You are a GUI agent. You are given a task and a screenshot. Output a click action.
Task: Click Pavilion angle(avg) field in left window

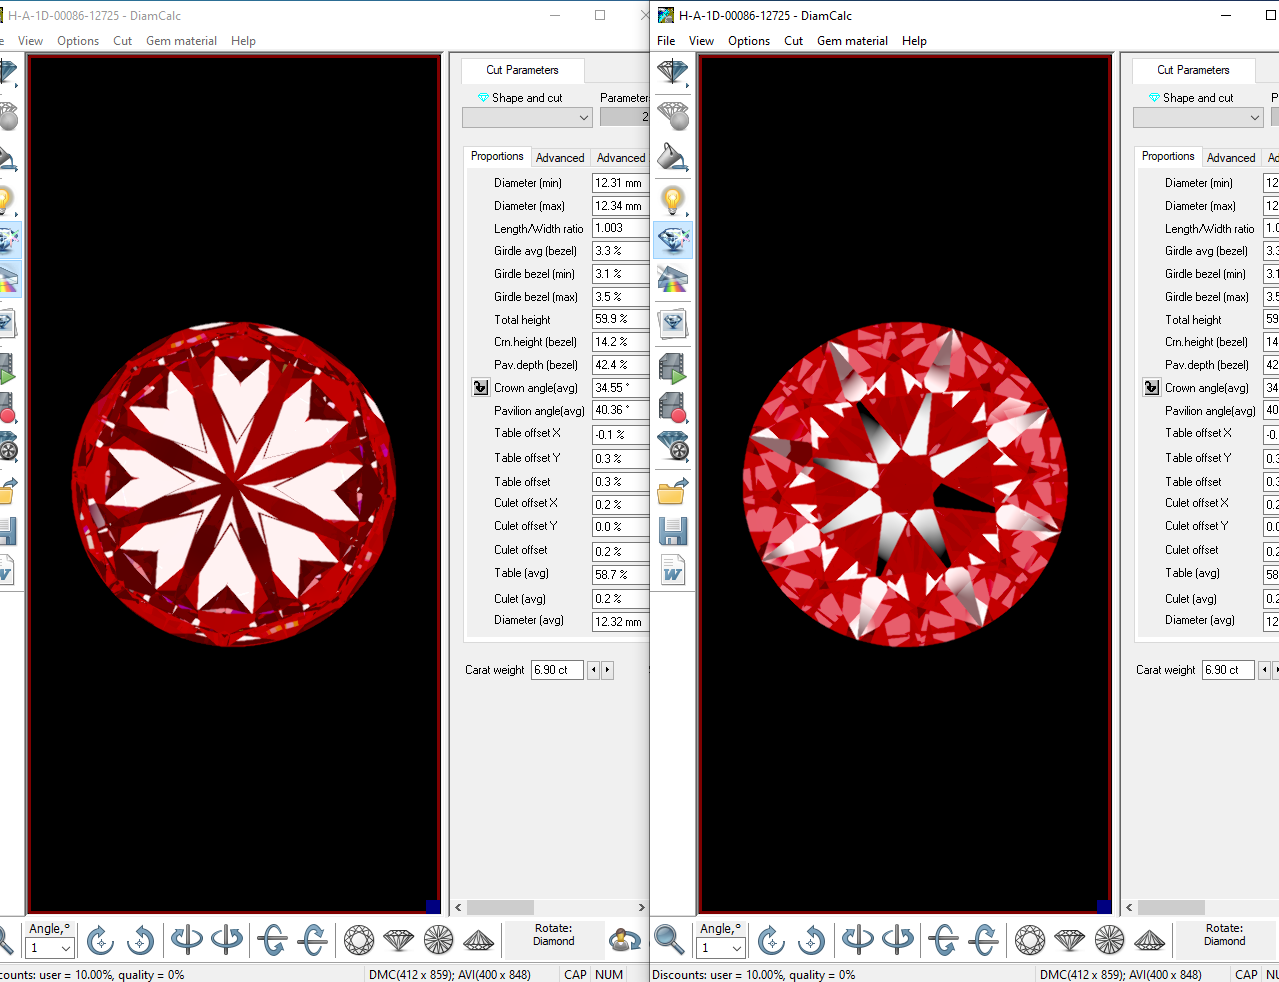(620, 410)
